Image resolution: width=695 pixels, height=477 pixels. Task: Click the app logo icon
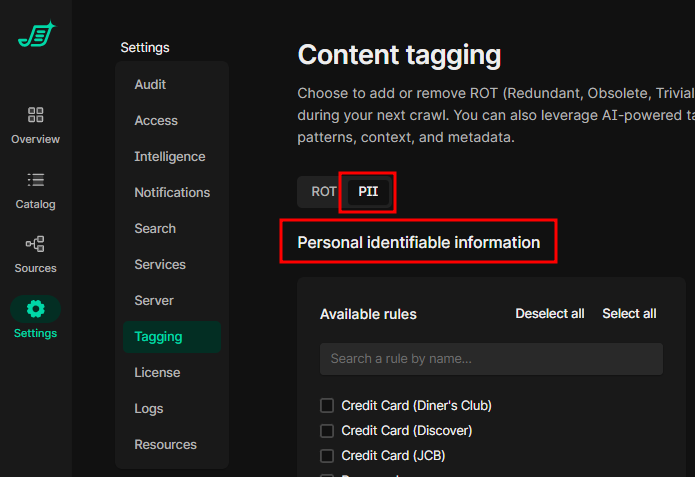(x=36, y=35)
